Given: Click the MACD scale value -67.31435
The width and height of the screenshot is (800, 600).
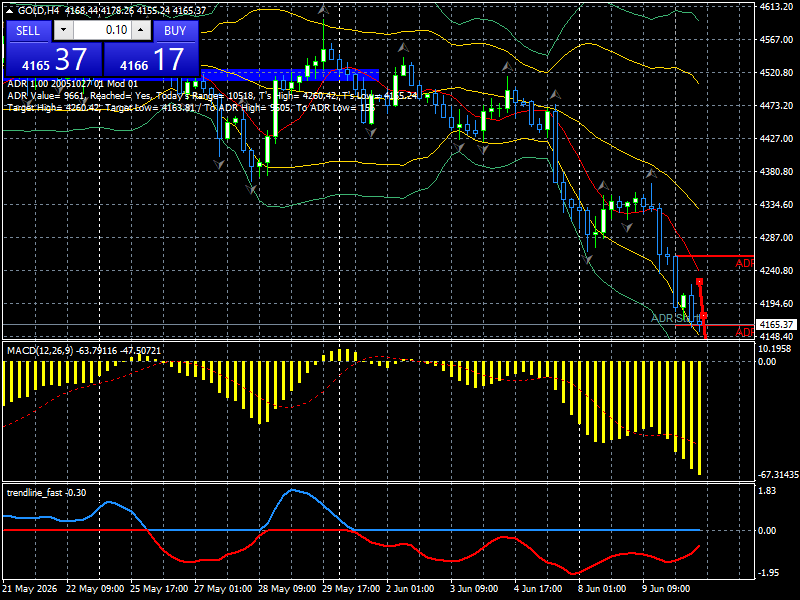Looking at the screenshot, I should (x=778, y=474).
